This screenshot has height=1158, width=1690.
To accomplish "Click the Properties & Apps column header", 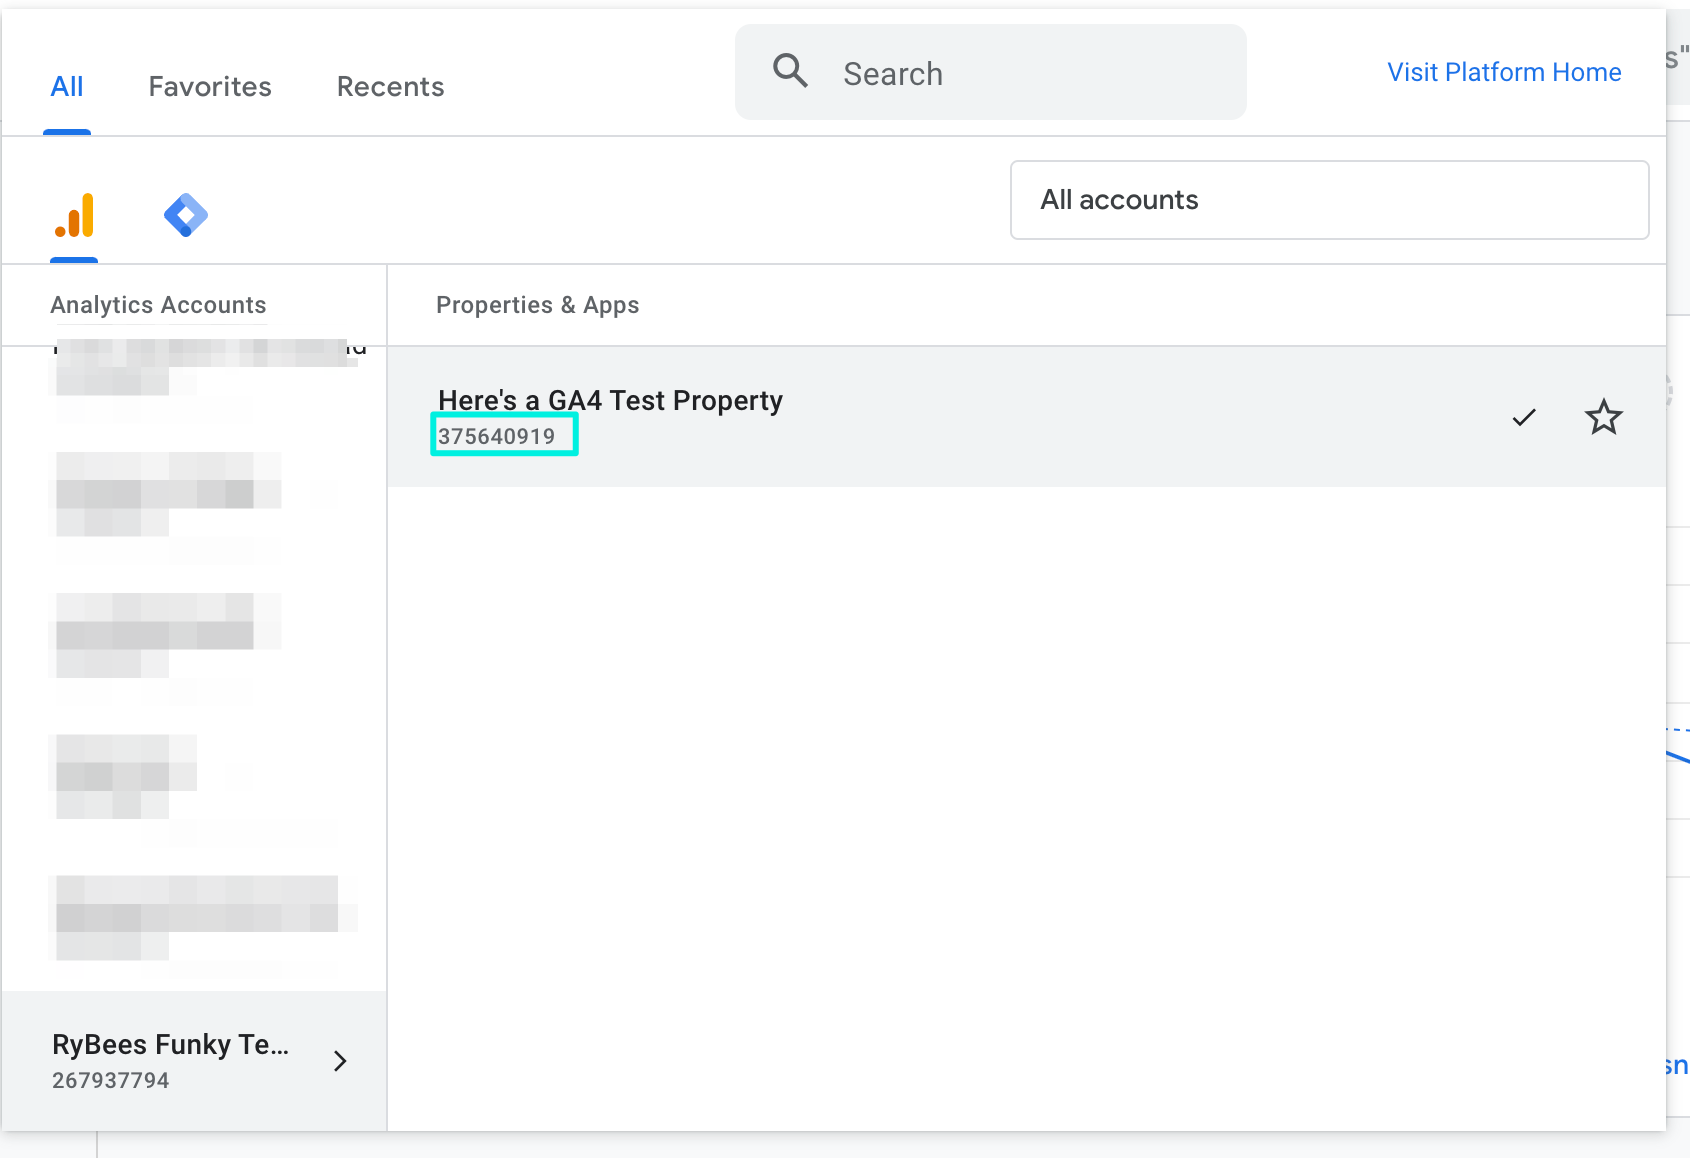I will point(537,305).
